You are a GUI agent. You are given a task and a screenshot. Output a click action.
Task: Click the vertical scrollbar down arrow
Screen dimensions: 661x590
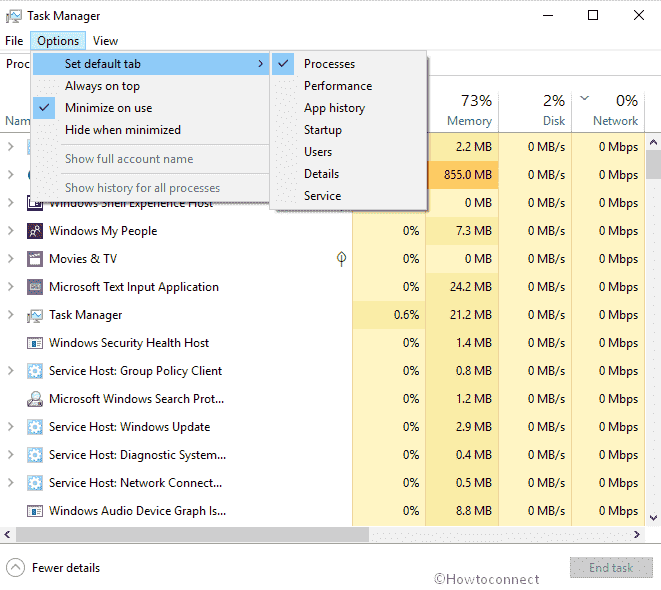(653, 518)
